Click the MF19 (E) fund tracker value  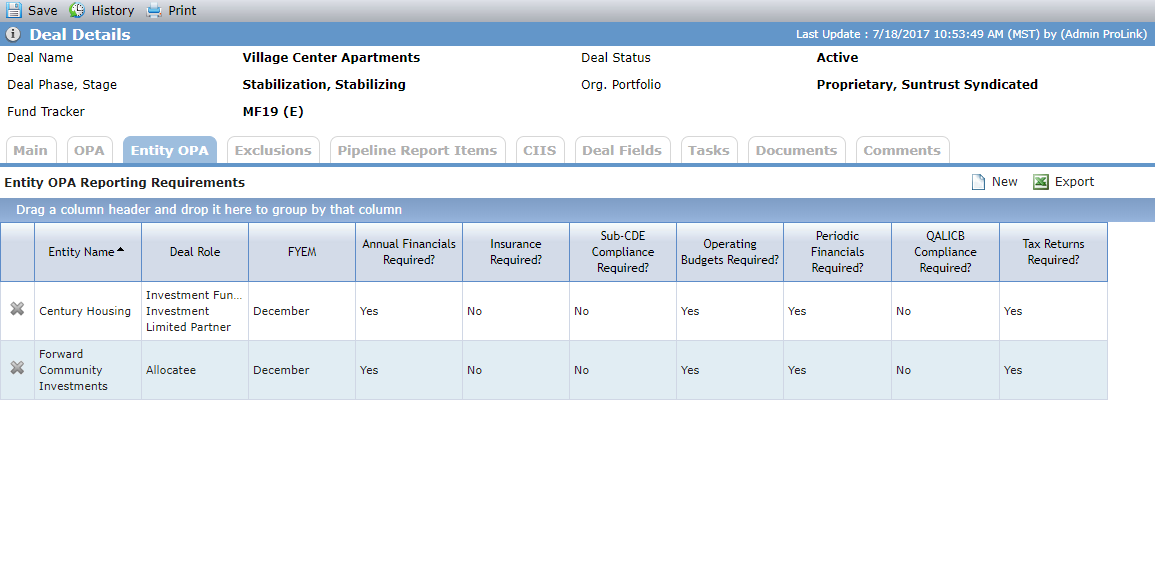point(273,112)
